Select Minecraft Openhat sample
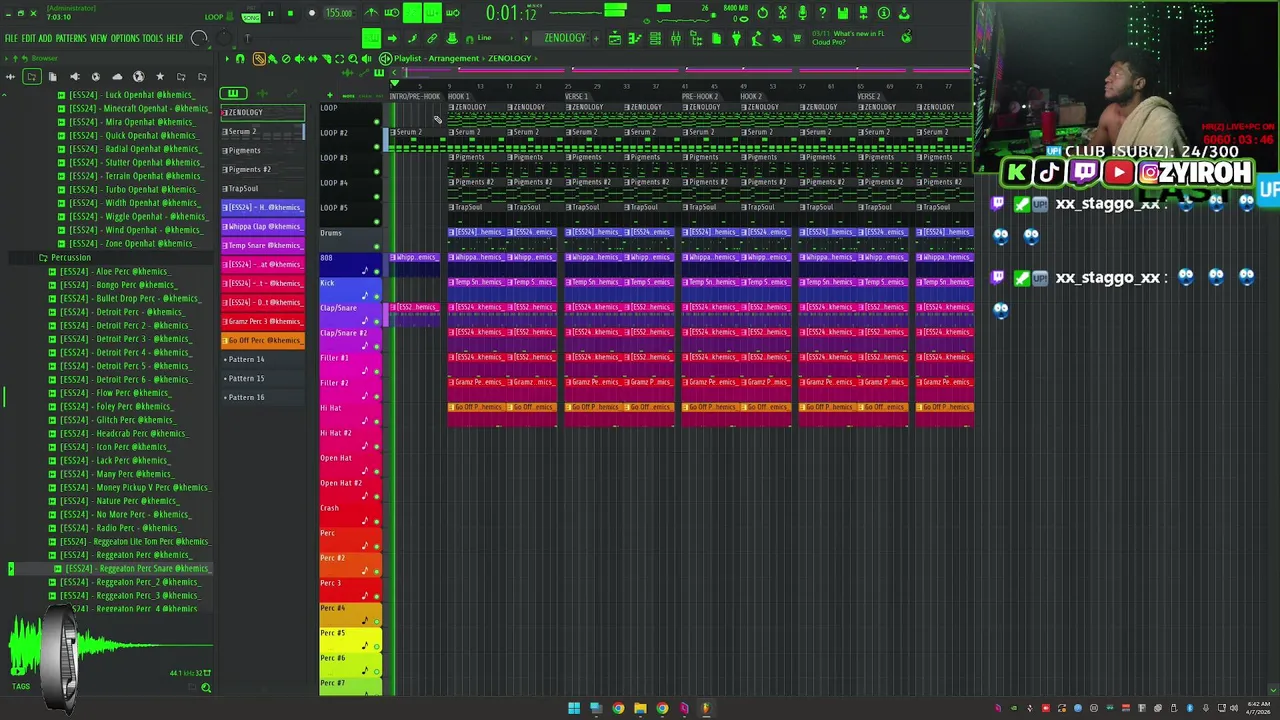 pyautogui.click(x=134, y=108)
